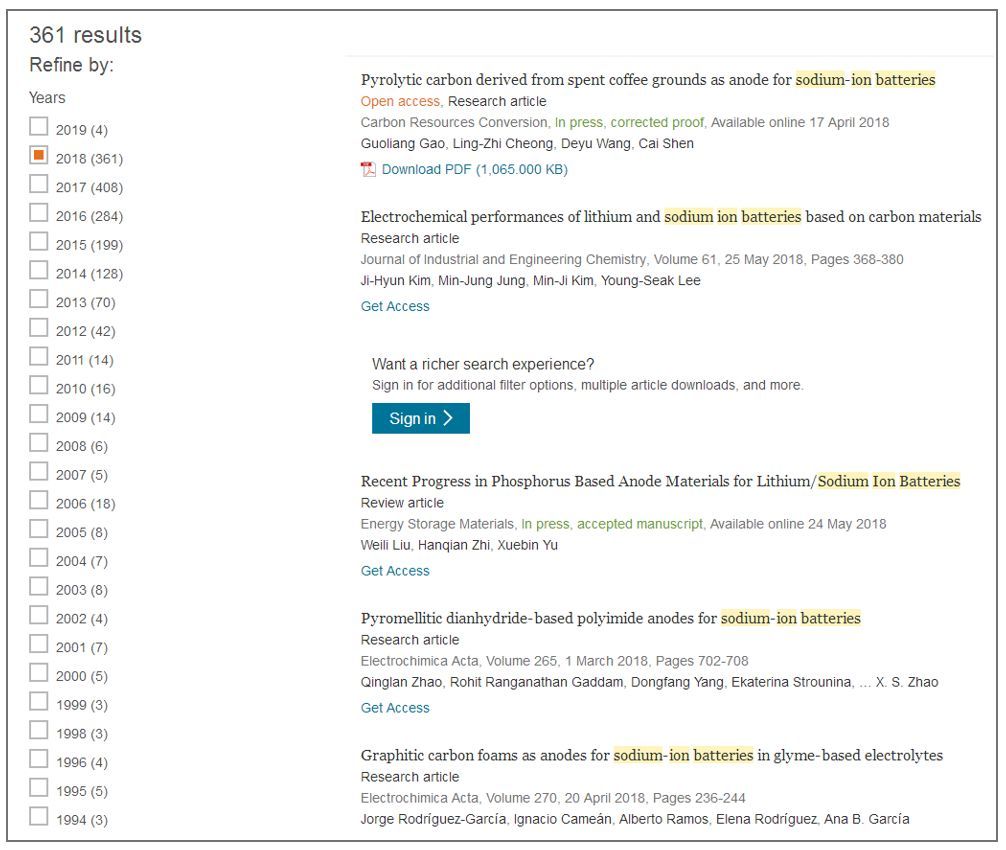Click Get Access under Qinglan Zhao article
Screen dimensions: 1006x850
(395, 708)
